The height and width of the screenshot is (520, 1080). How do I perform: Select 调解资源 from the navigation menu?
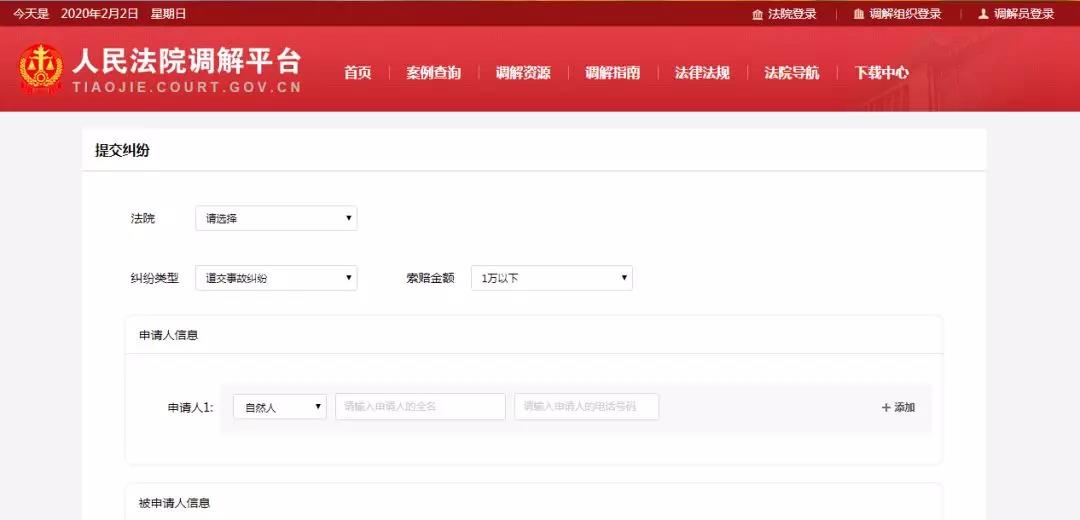tap(522, 73)
